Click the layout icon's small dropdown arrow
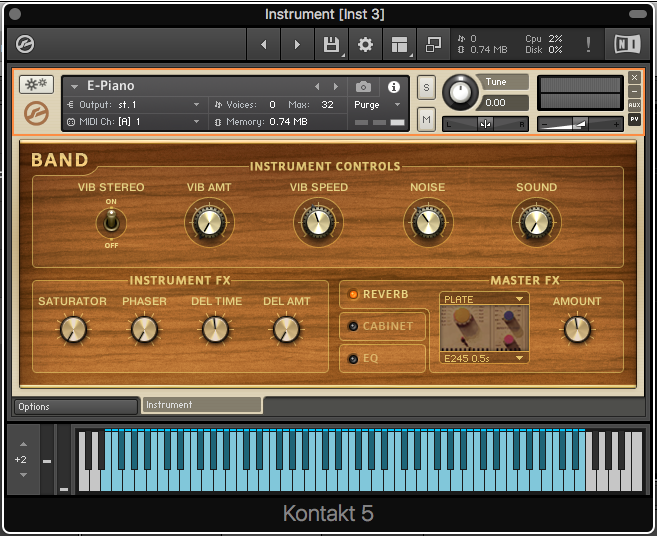The image size is (657, 536). [411, 55]
